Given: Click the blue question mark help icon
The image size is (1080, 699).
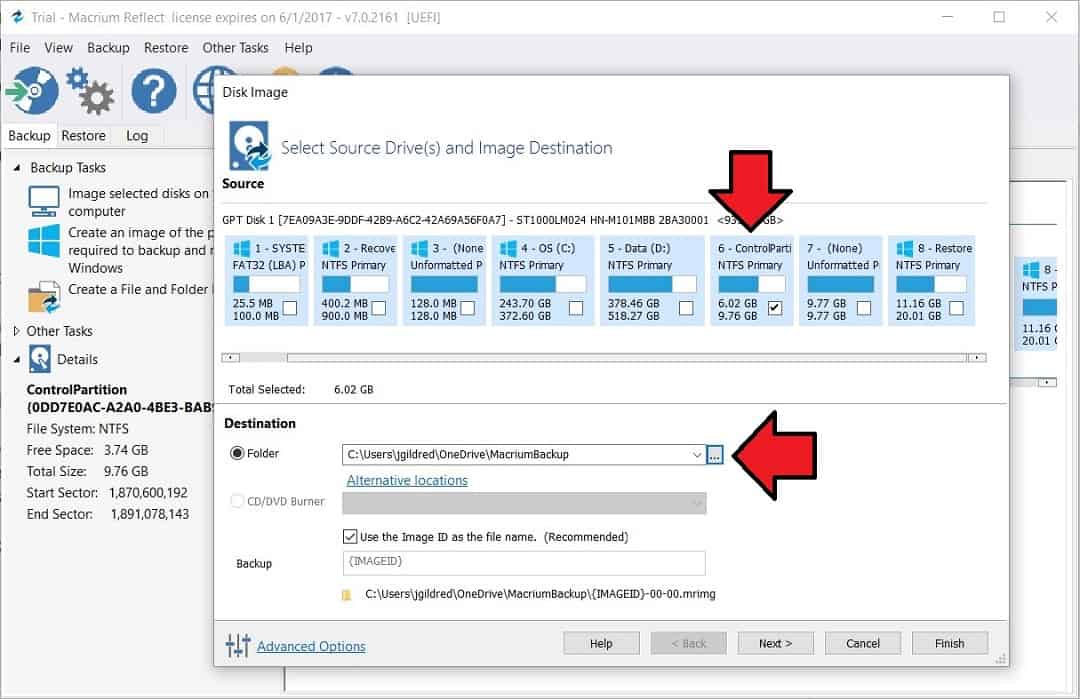Looking at the screenshot, I should 154,90.
